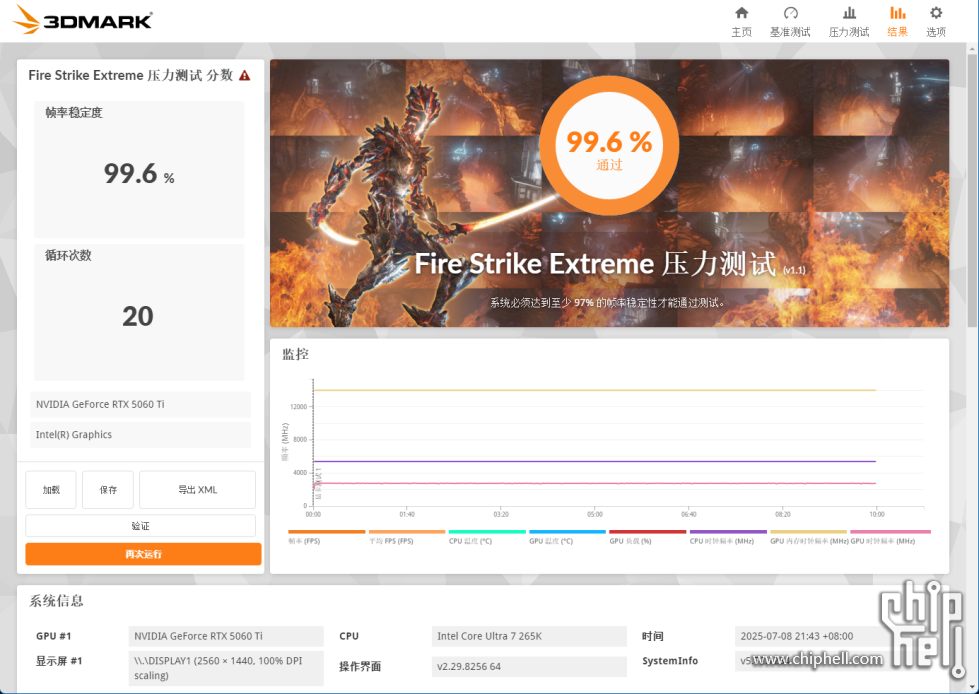The height and width of the screenshot is (694, 979).
Task: Toggle the GPU 负载 (%) red legend swatch
Action: coord(647,532)
